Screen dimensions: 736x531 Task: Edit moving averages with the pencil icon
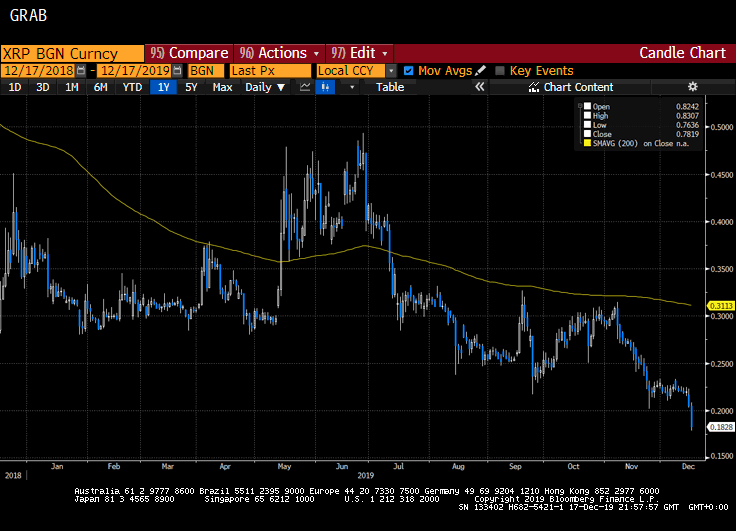(x=480, y=70)
